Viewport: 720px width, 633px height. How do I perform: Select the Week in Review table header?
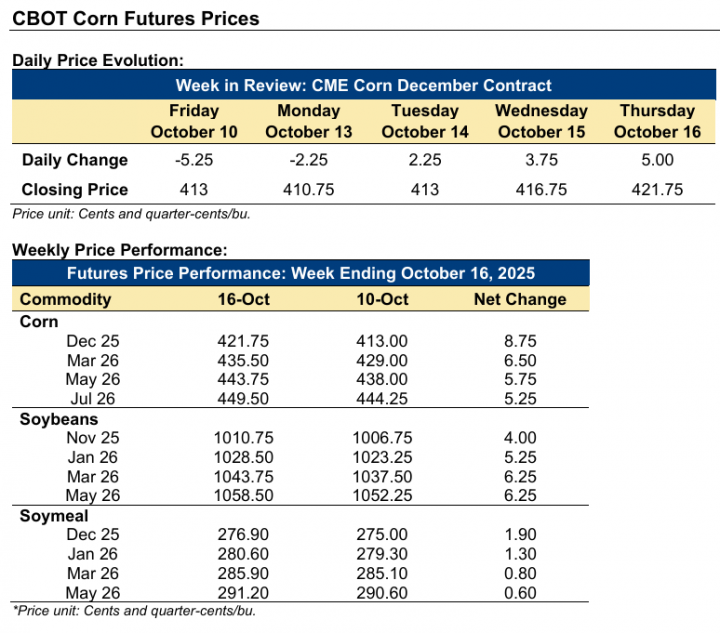pos(363,85)
